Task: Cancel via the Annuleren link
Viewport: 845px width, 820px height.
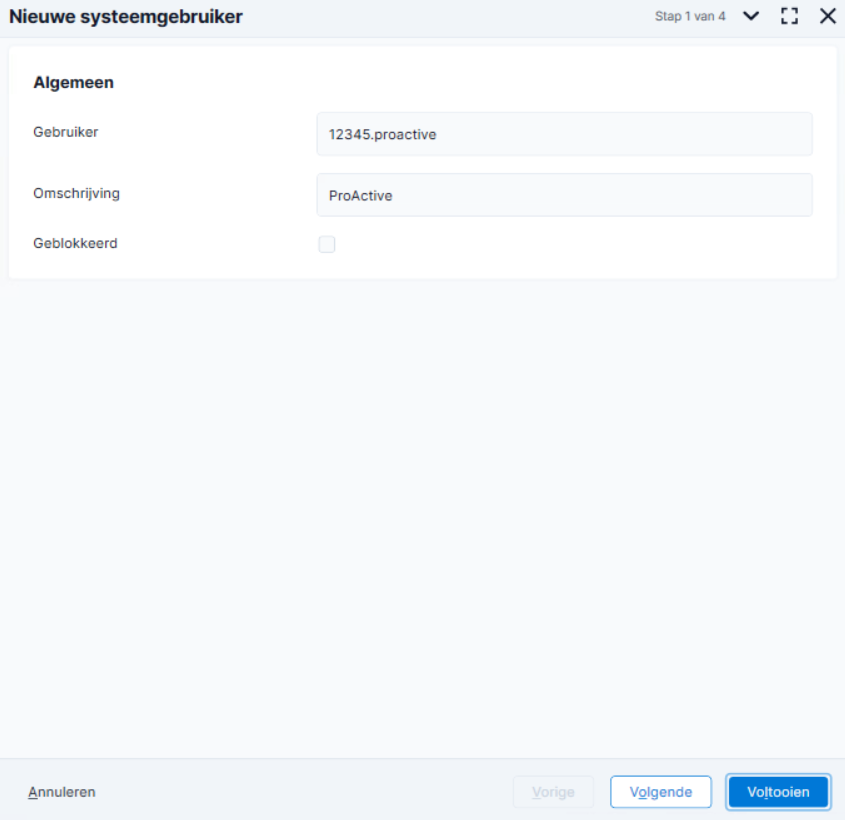Action: click(62, 792)
